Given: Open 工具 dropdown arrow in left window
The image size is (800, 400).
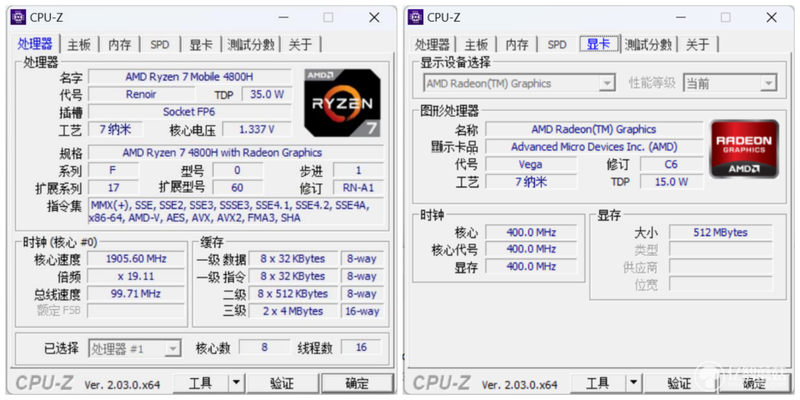Looking at the screenshot, I should pyautogui.click(x=236, y=383).
